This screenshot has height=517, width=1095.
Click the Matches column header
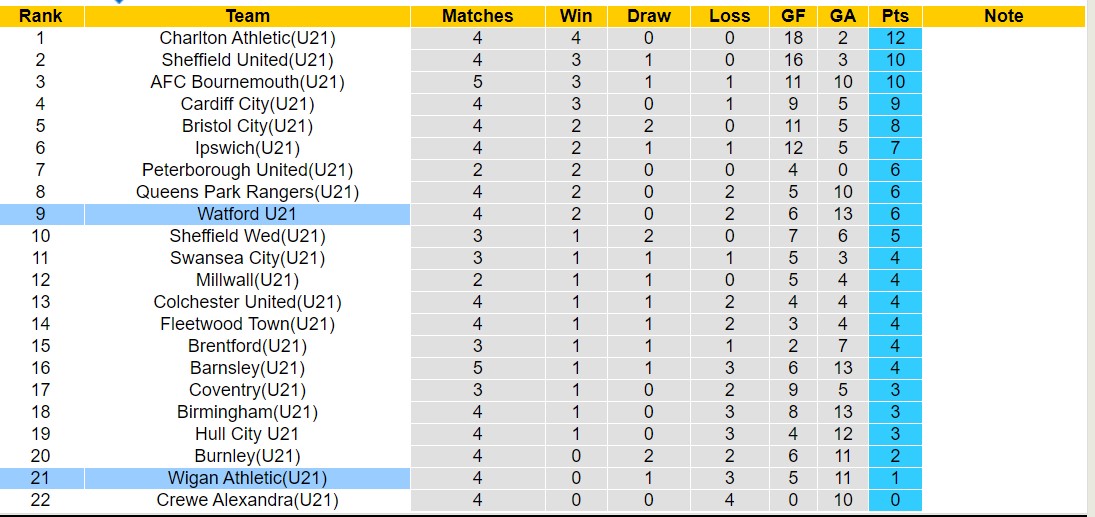pyautogui.click(x=477, y=16)
